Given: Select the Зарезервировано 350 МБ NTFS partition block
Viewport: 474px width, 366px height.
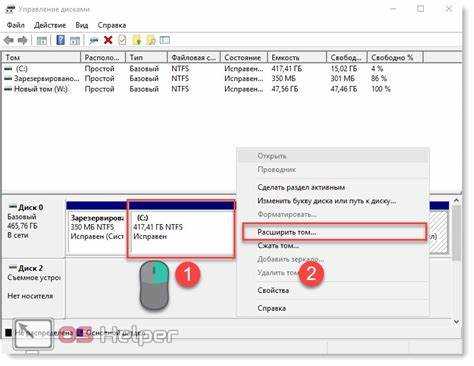Looking at the screenshot, I should pyautogui.click(x=97, y=229).
